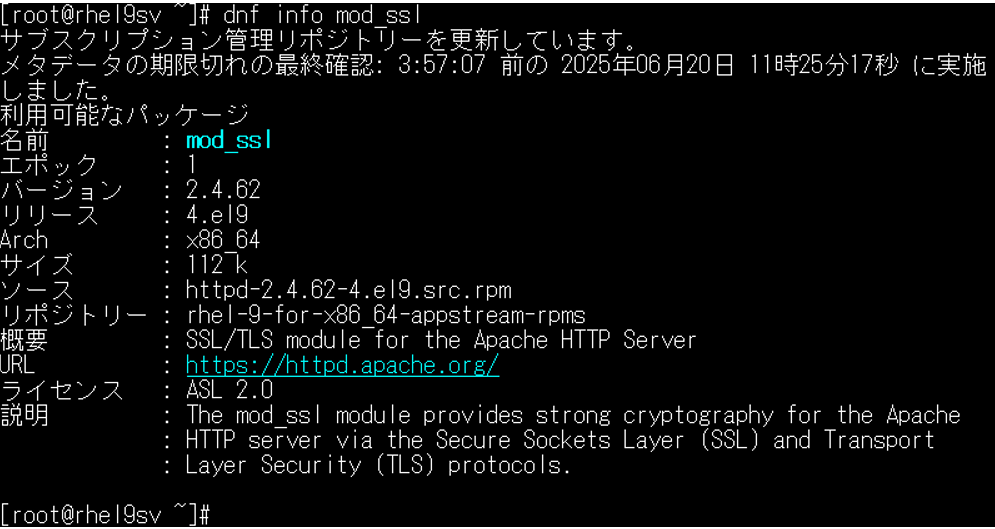The width and height of the screenshot is (995, 529).
Task: Click the Layer Security (TLS) protocols line
Action: click(x=378, y=466)
